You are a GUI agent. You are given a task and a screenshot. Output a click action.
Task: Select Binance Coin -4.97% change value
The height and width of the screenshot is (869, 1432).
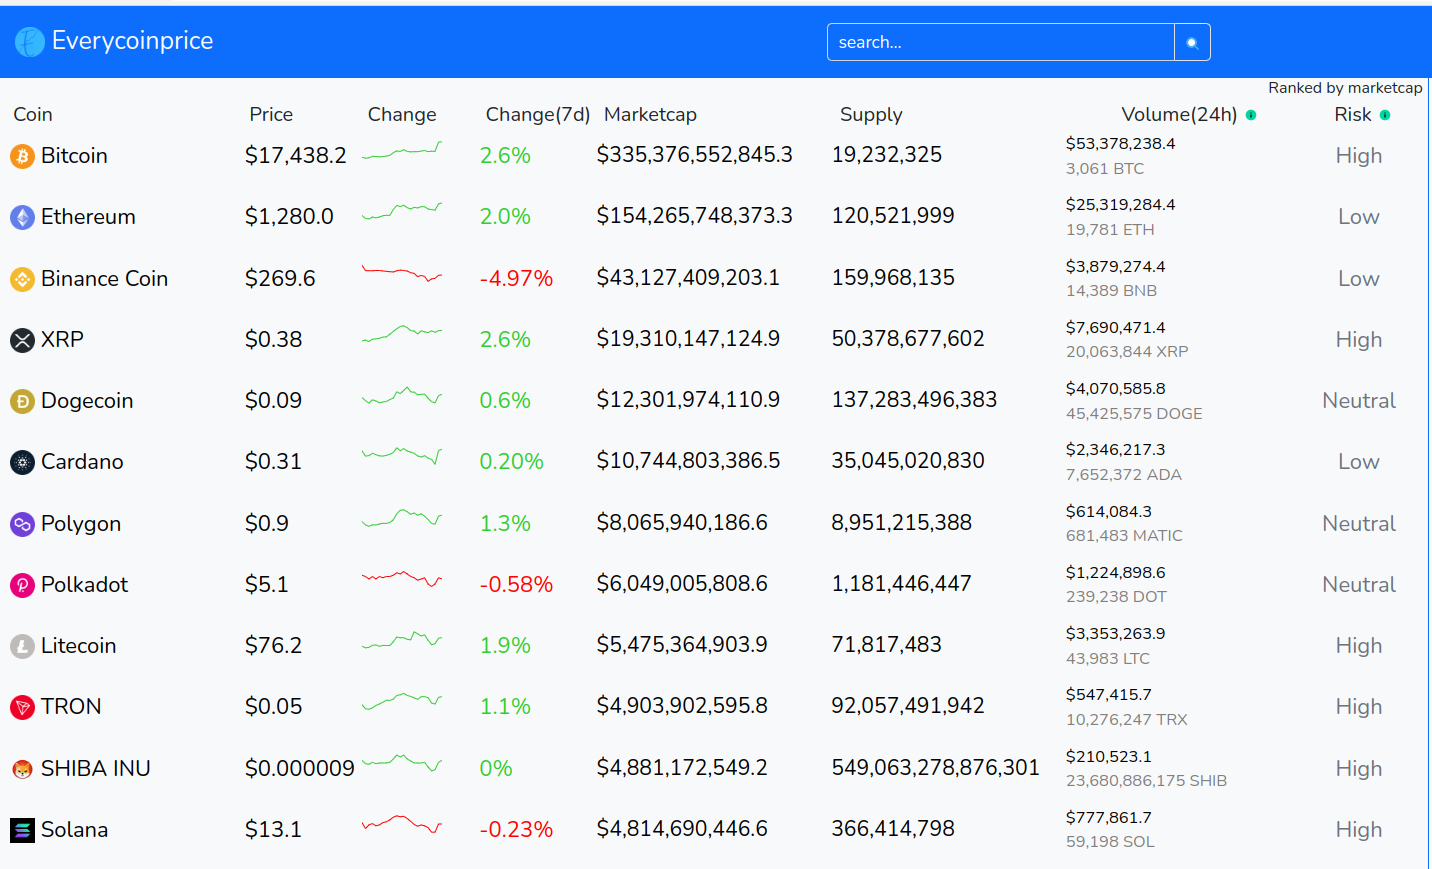516,279
